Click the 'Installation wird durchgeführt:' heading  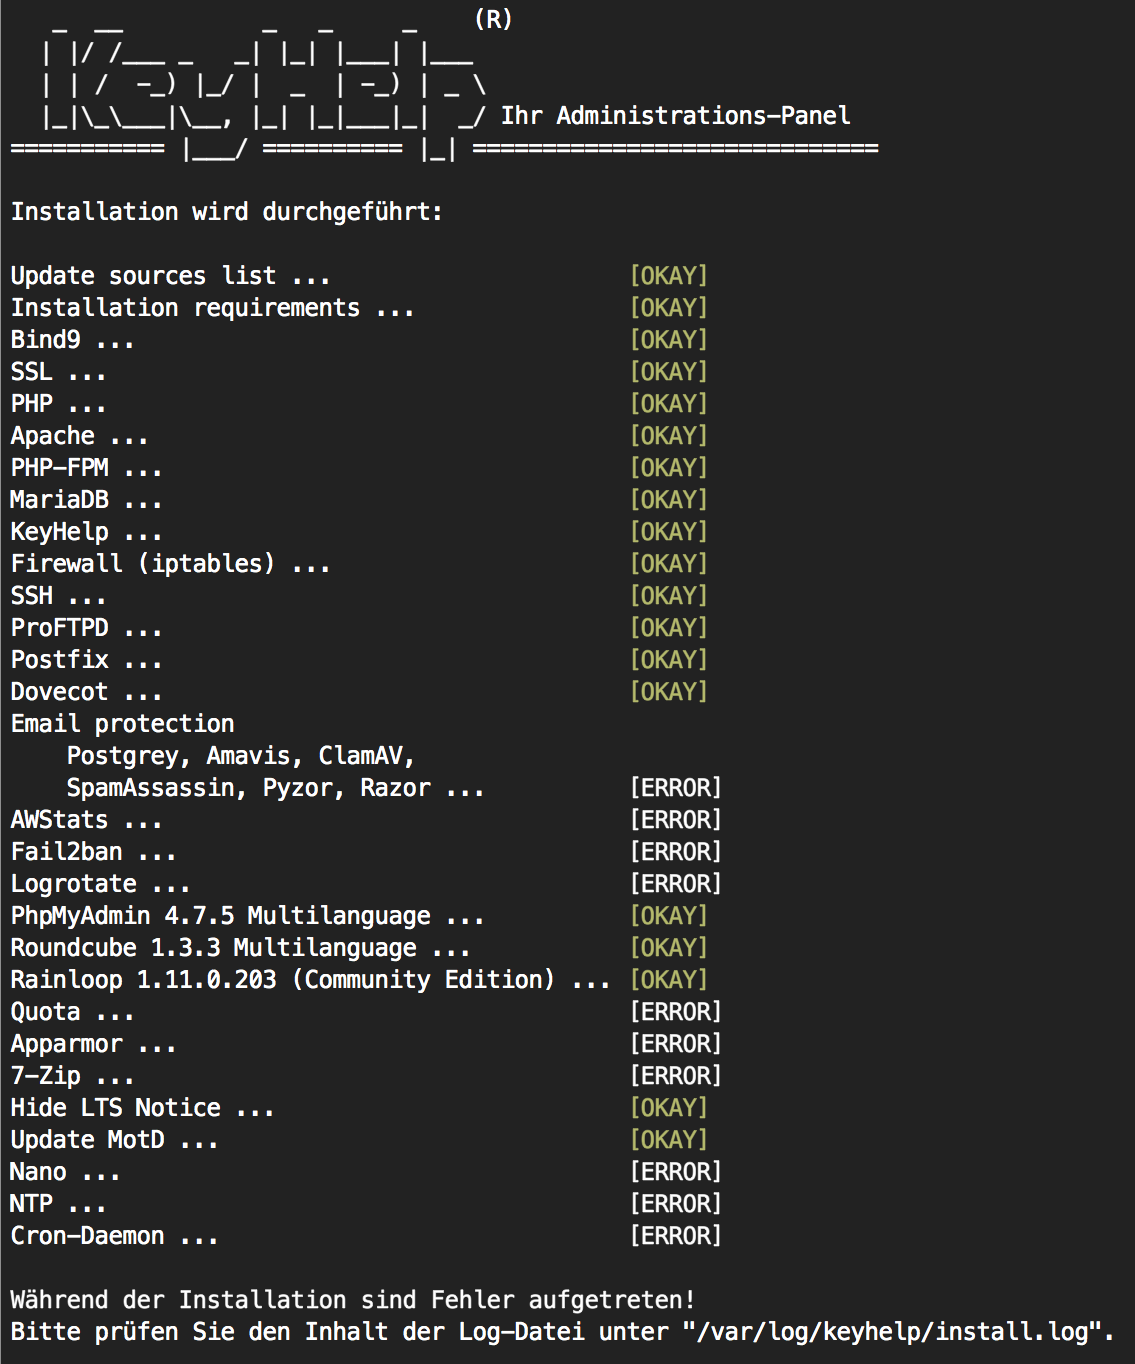[x=226, y=212]
